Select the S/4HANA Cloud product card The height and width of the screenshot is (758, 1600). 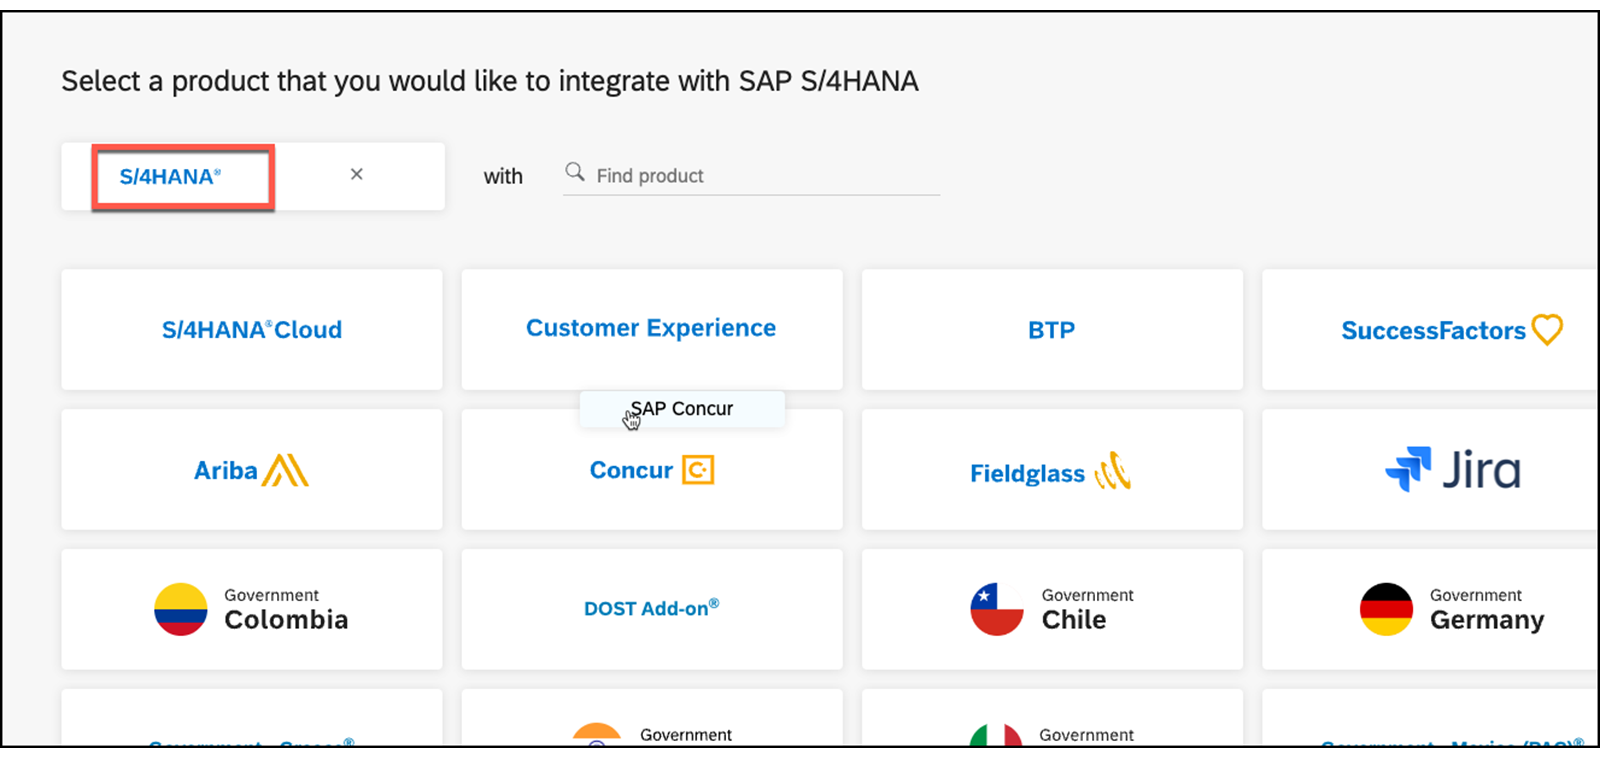(252, 329)
